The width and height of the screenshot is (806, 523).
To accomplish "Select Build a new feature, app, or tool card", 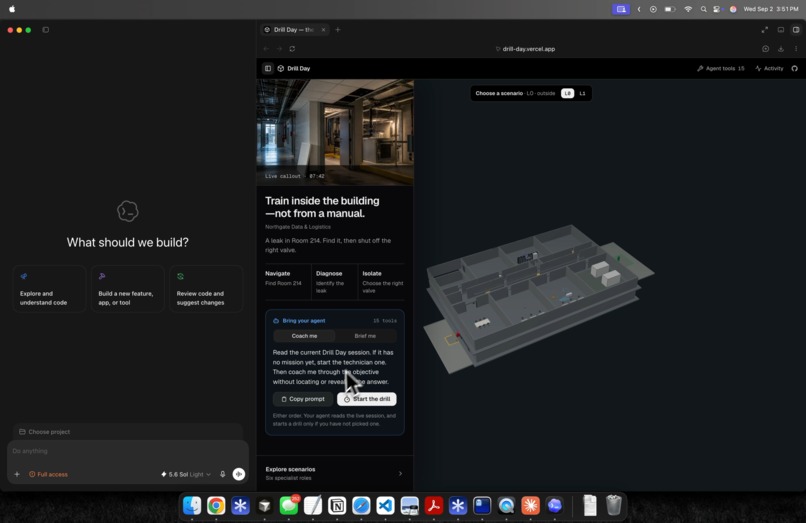I will click(127, 289).
